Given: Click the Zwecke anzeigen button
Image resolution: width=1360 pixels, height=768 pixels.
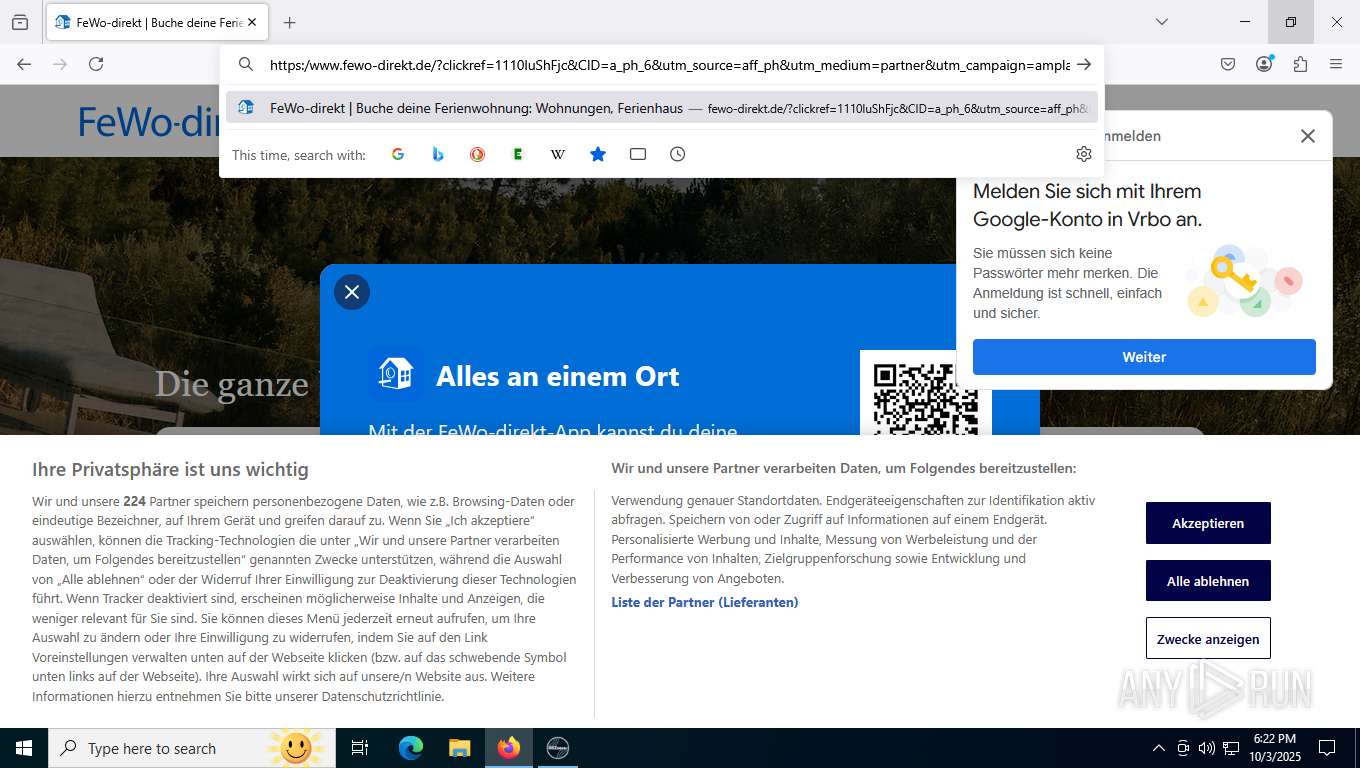Looking at the screenshot, I should click(1208, 639).
